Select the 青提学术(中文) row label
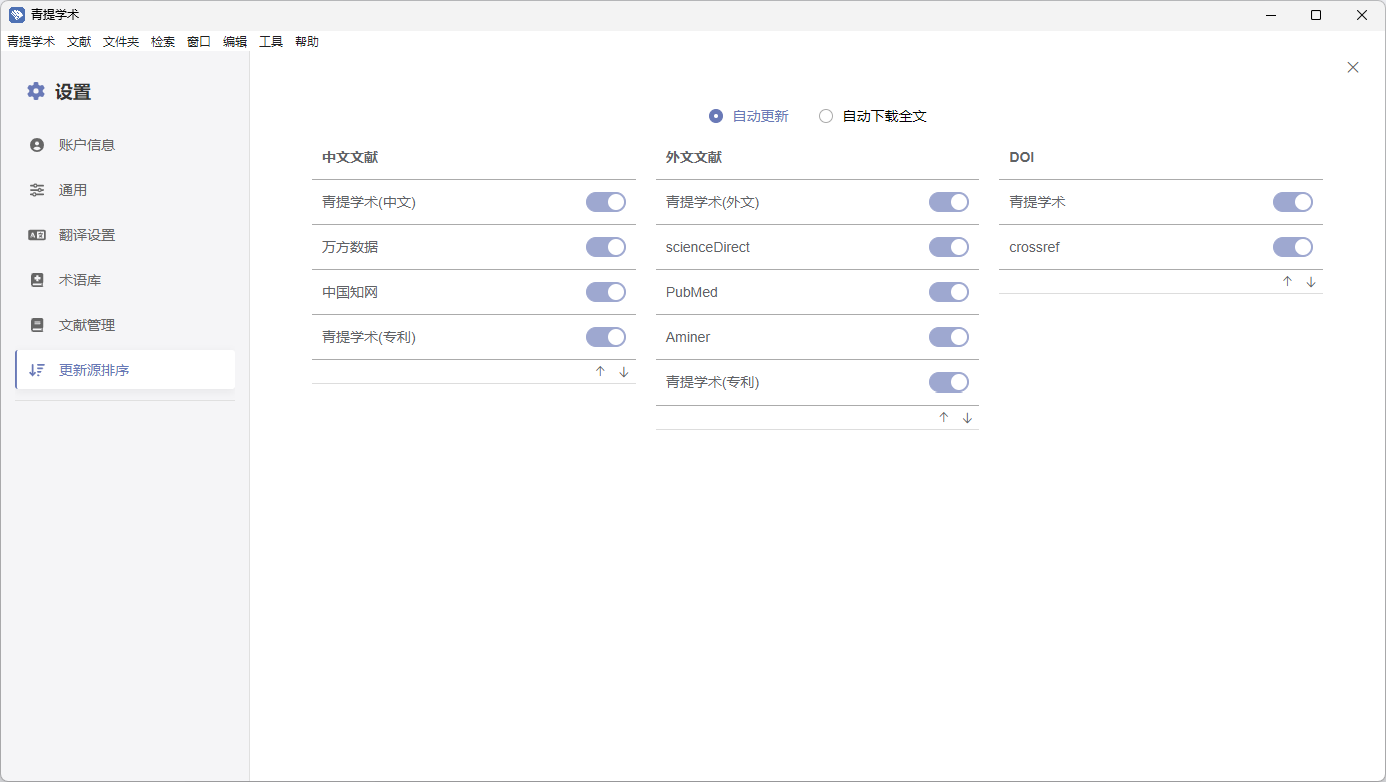Screen dimensions: 1386x782 [369, 202]
